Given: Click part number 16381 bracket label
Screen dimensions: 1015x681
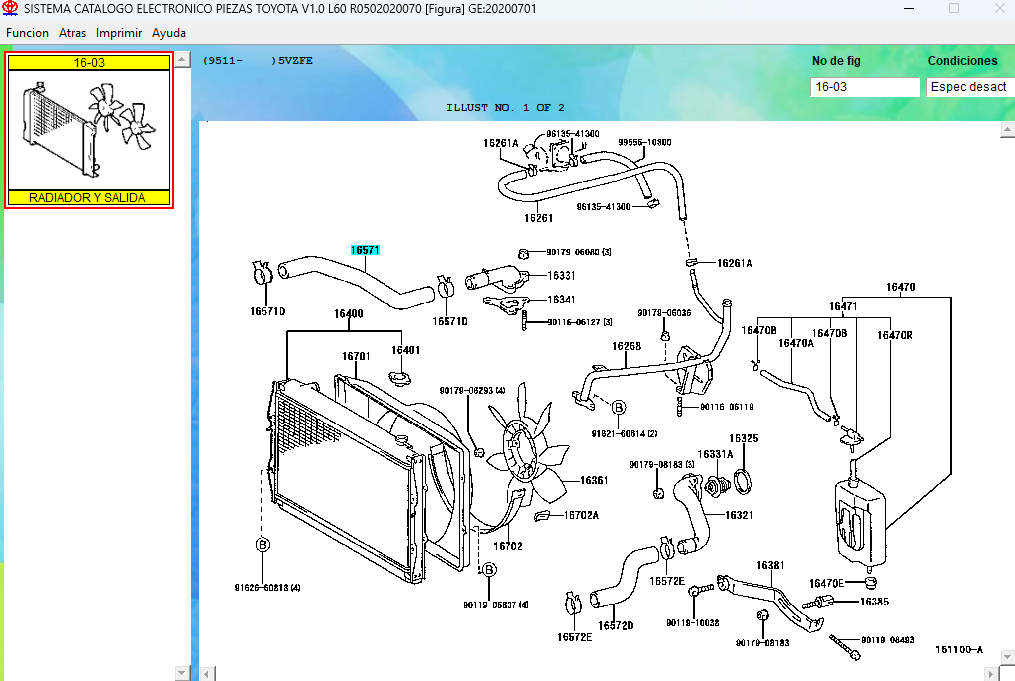Looking at the screenshot, I should click(770, 565).
